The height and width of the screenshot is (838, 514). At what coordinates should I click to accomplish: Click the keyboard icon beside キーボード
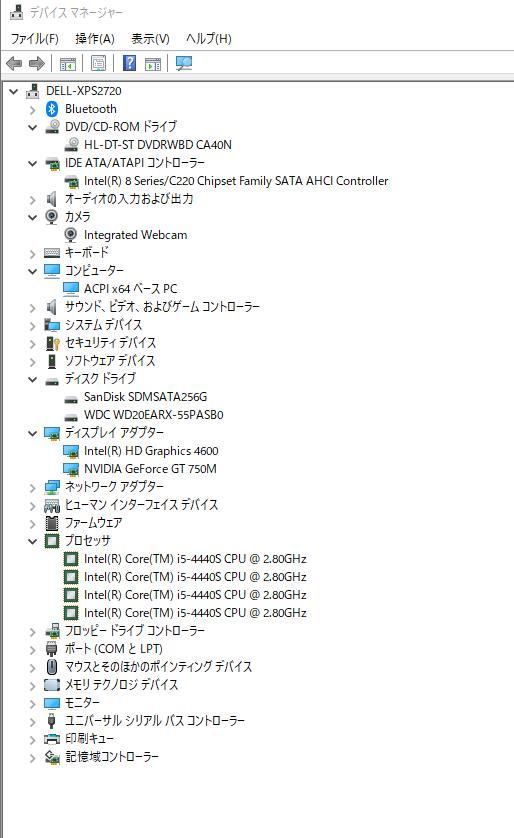click(52, 253)
